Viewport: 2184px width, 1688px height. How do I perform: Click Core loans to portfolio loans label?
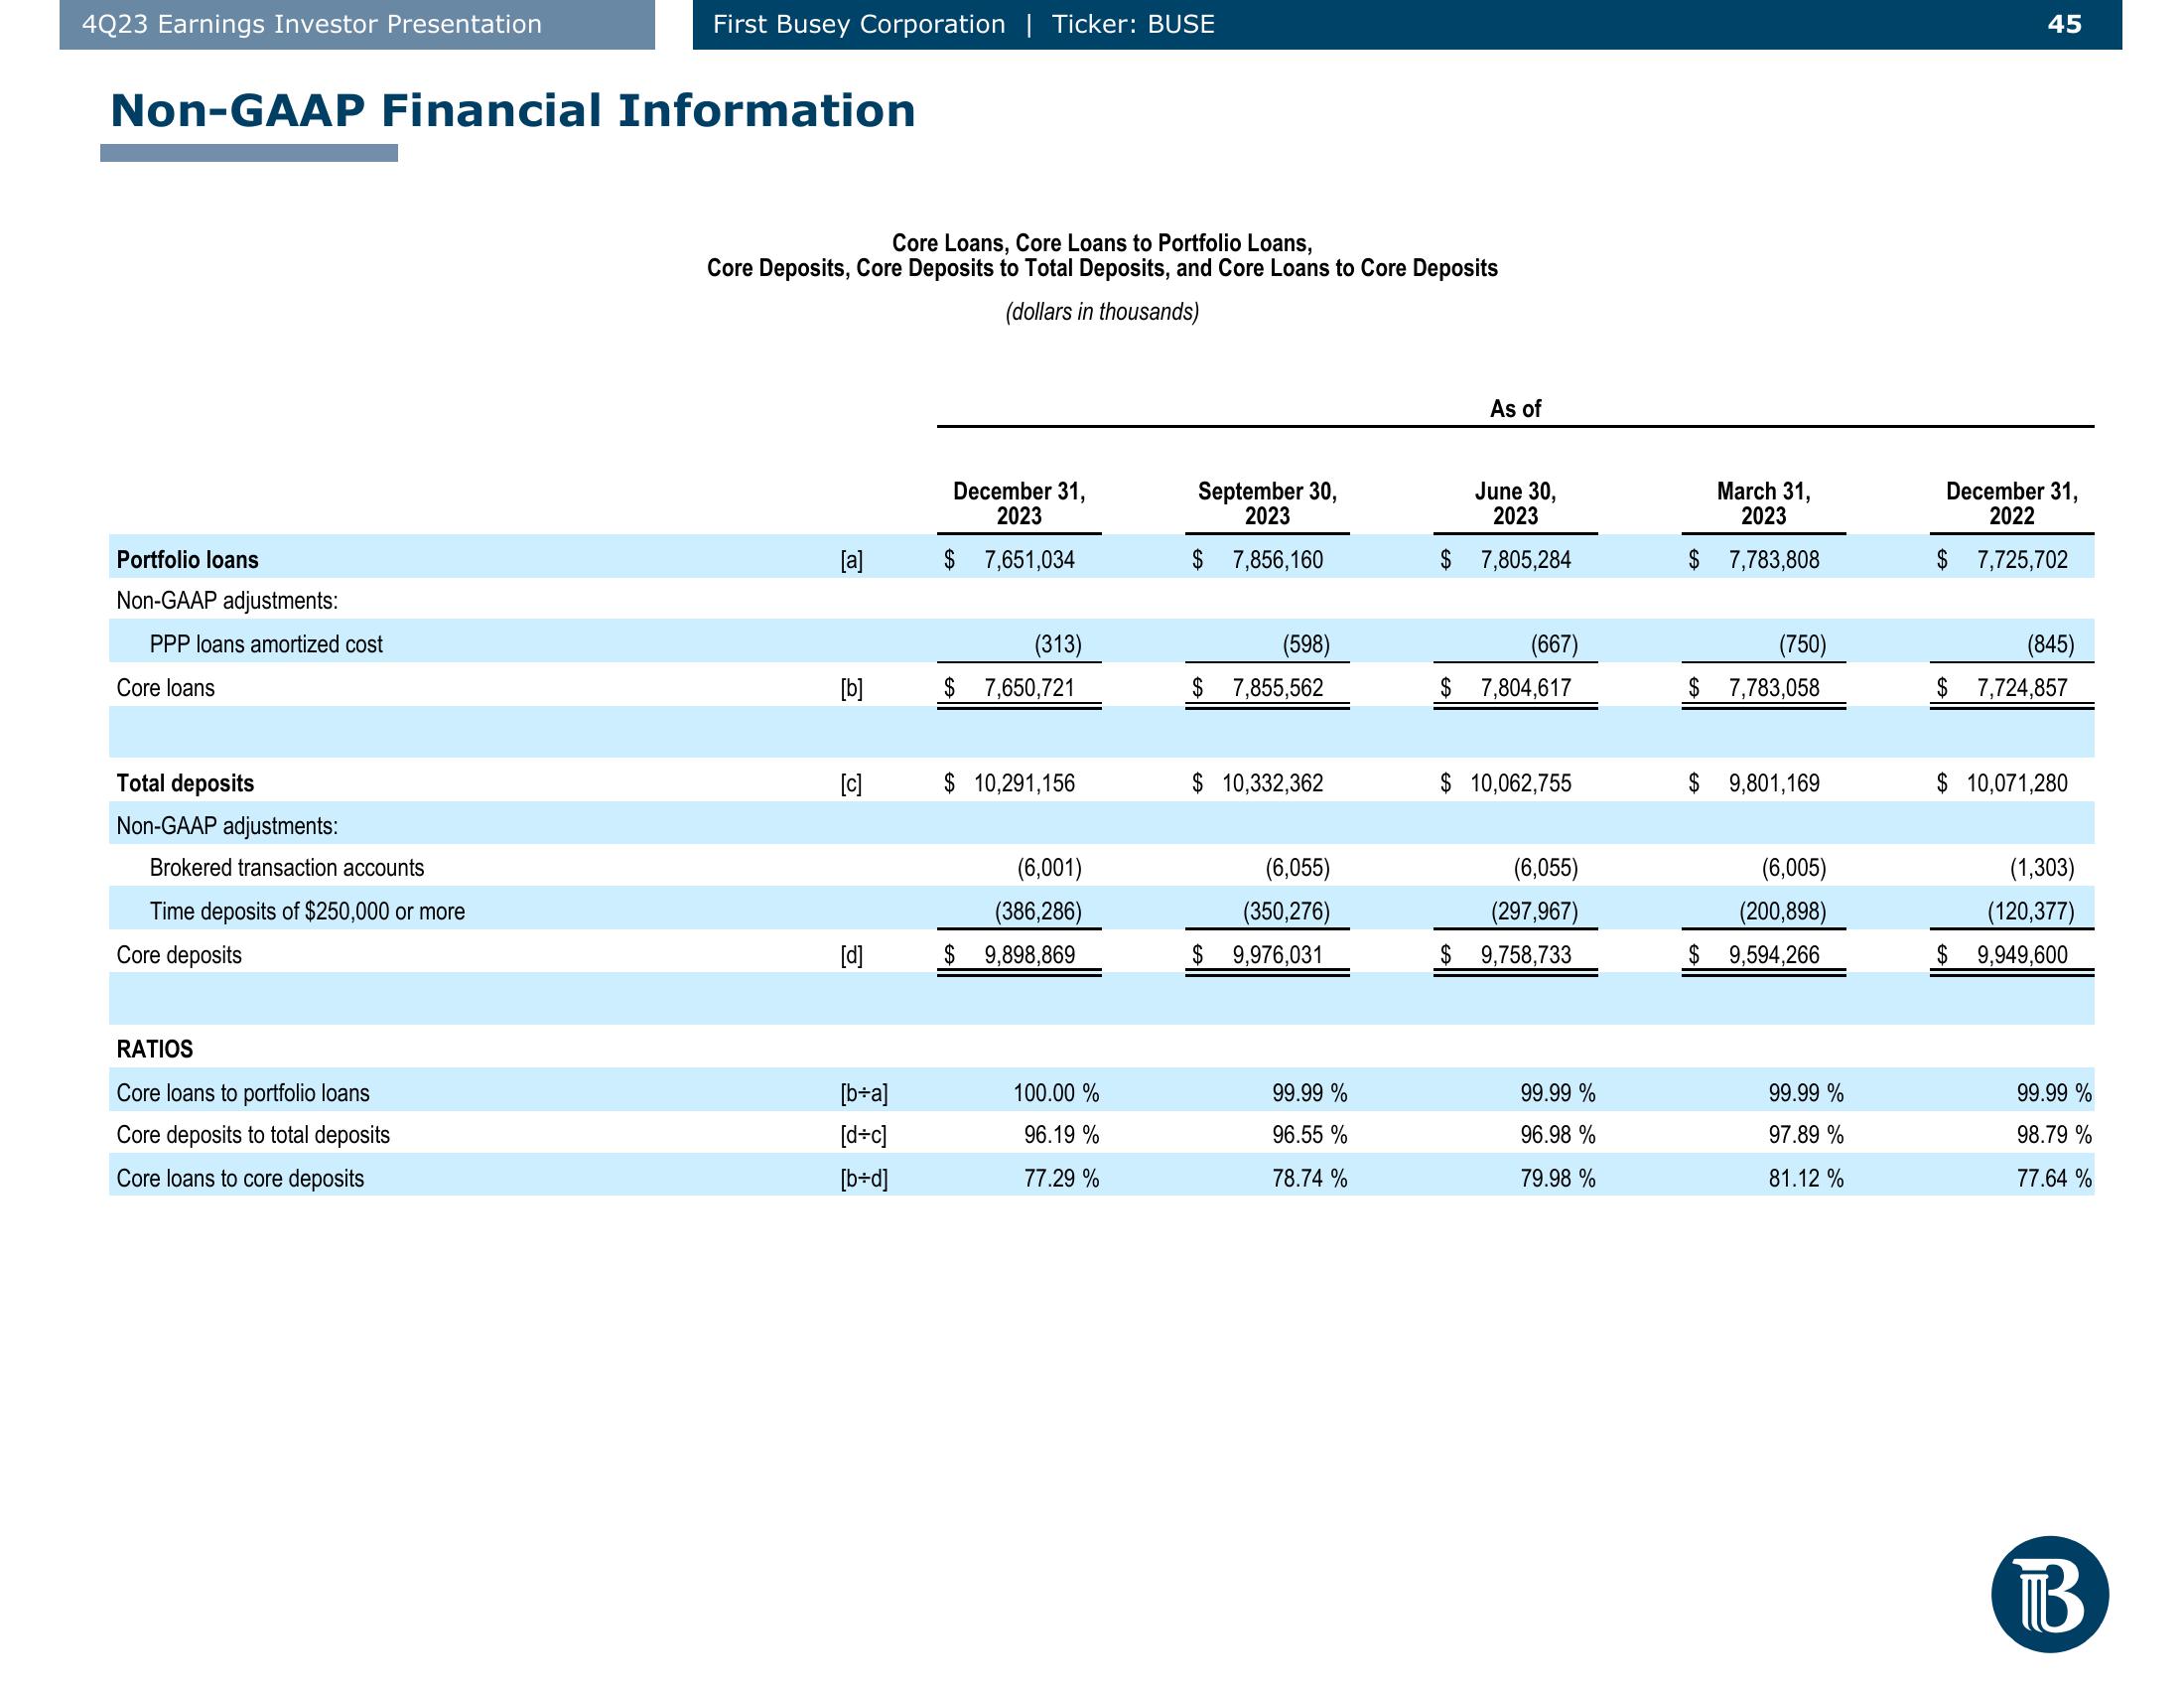pyautogui.click(x=243, y=1093)
